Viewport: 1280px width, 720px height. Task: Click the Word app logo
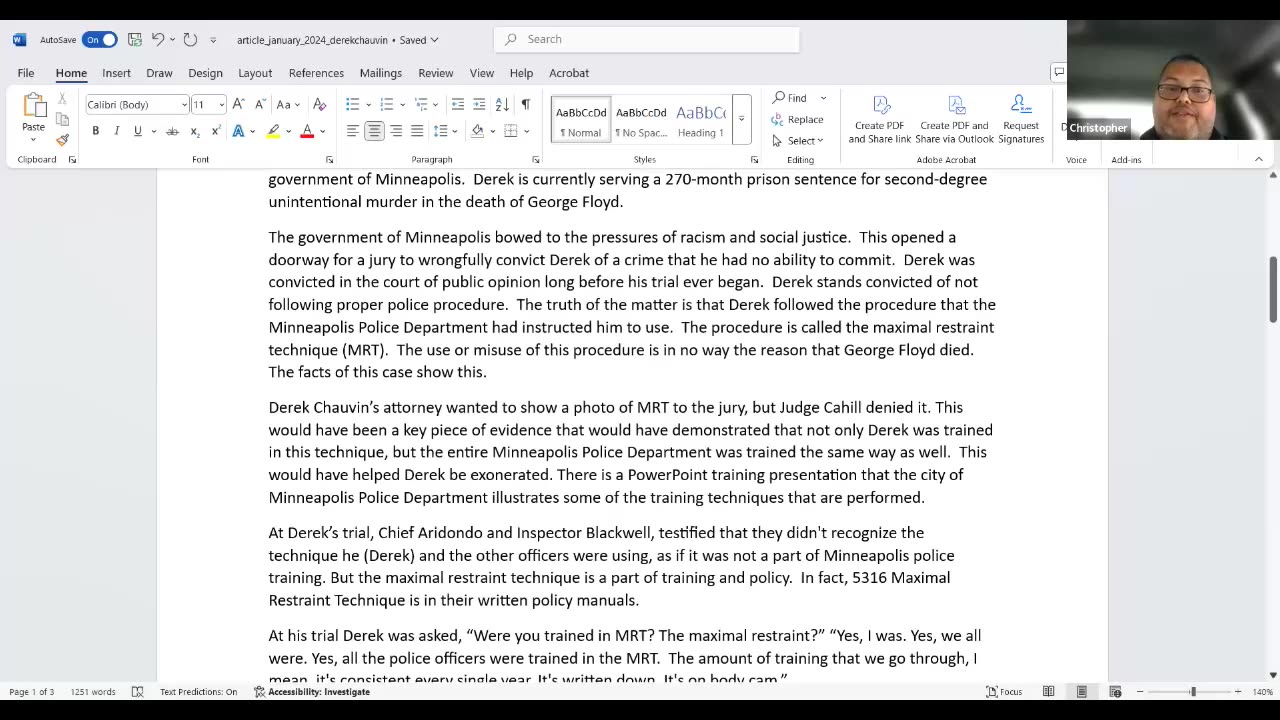click(19, 40)
